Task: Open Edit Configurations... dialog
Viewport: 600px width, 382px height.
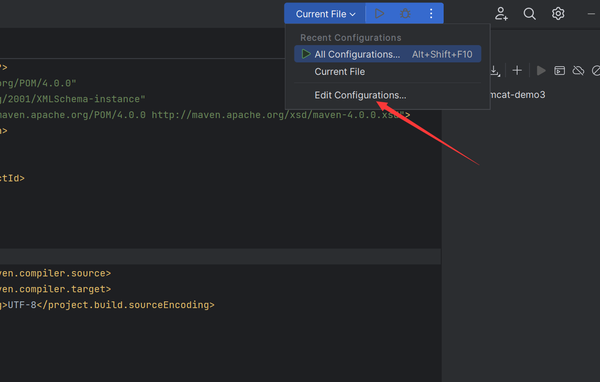Action: tap(360, 95)
